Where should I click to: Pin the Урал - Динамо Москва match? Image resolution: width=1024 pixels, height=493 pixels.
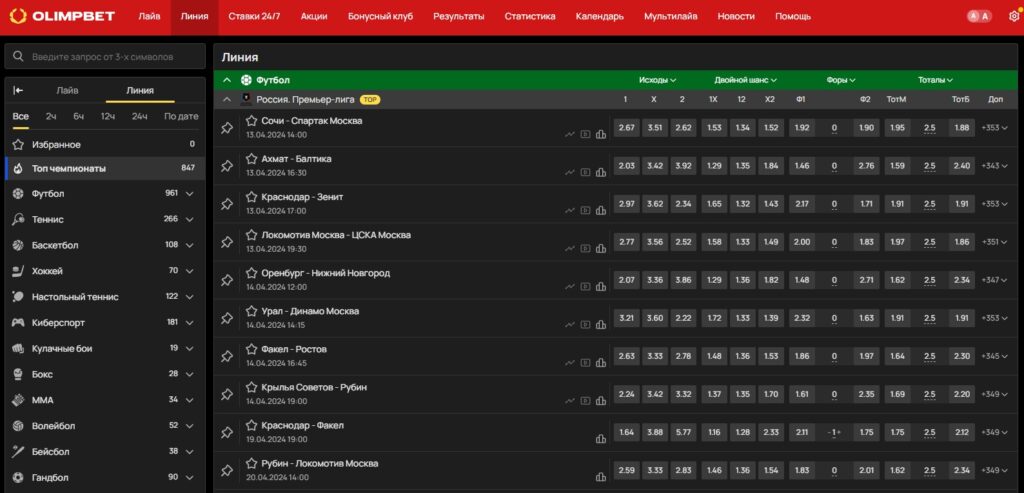(x=227, y=318)
